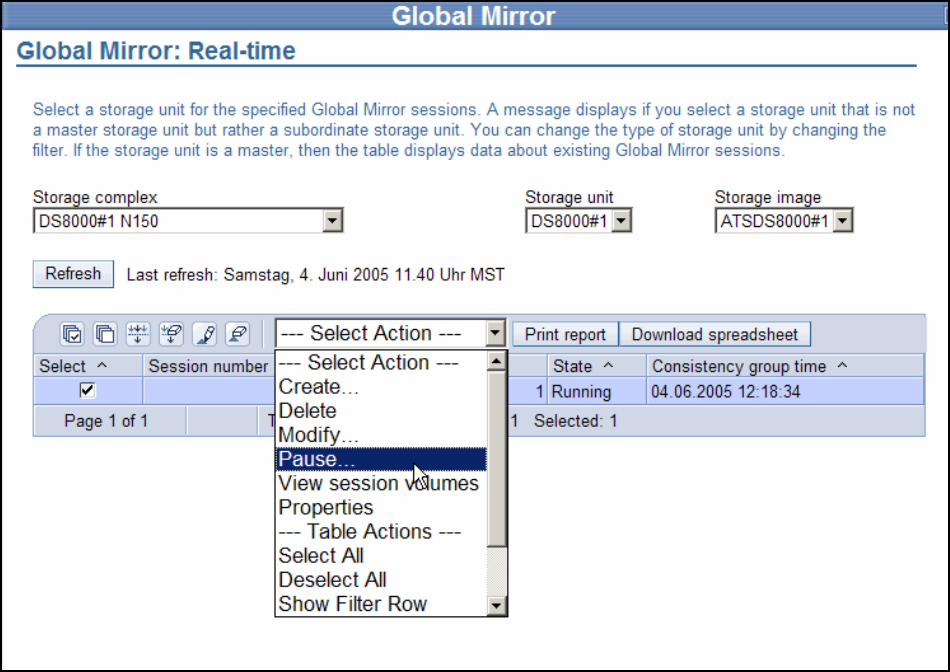Click the Print report button
Image resolution: width=950 pixels, height=672 pixels.
click(565, 335)
